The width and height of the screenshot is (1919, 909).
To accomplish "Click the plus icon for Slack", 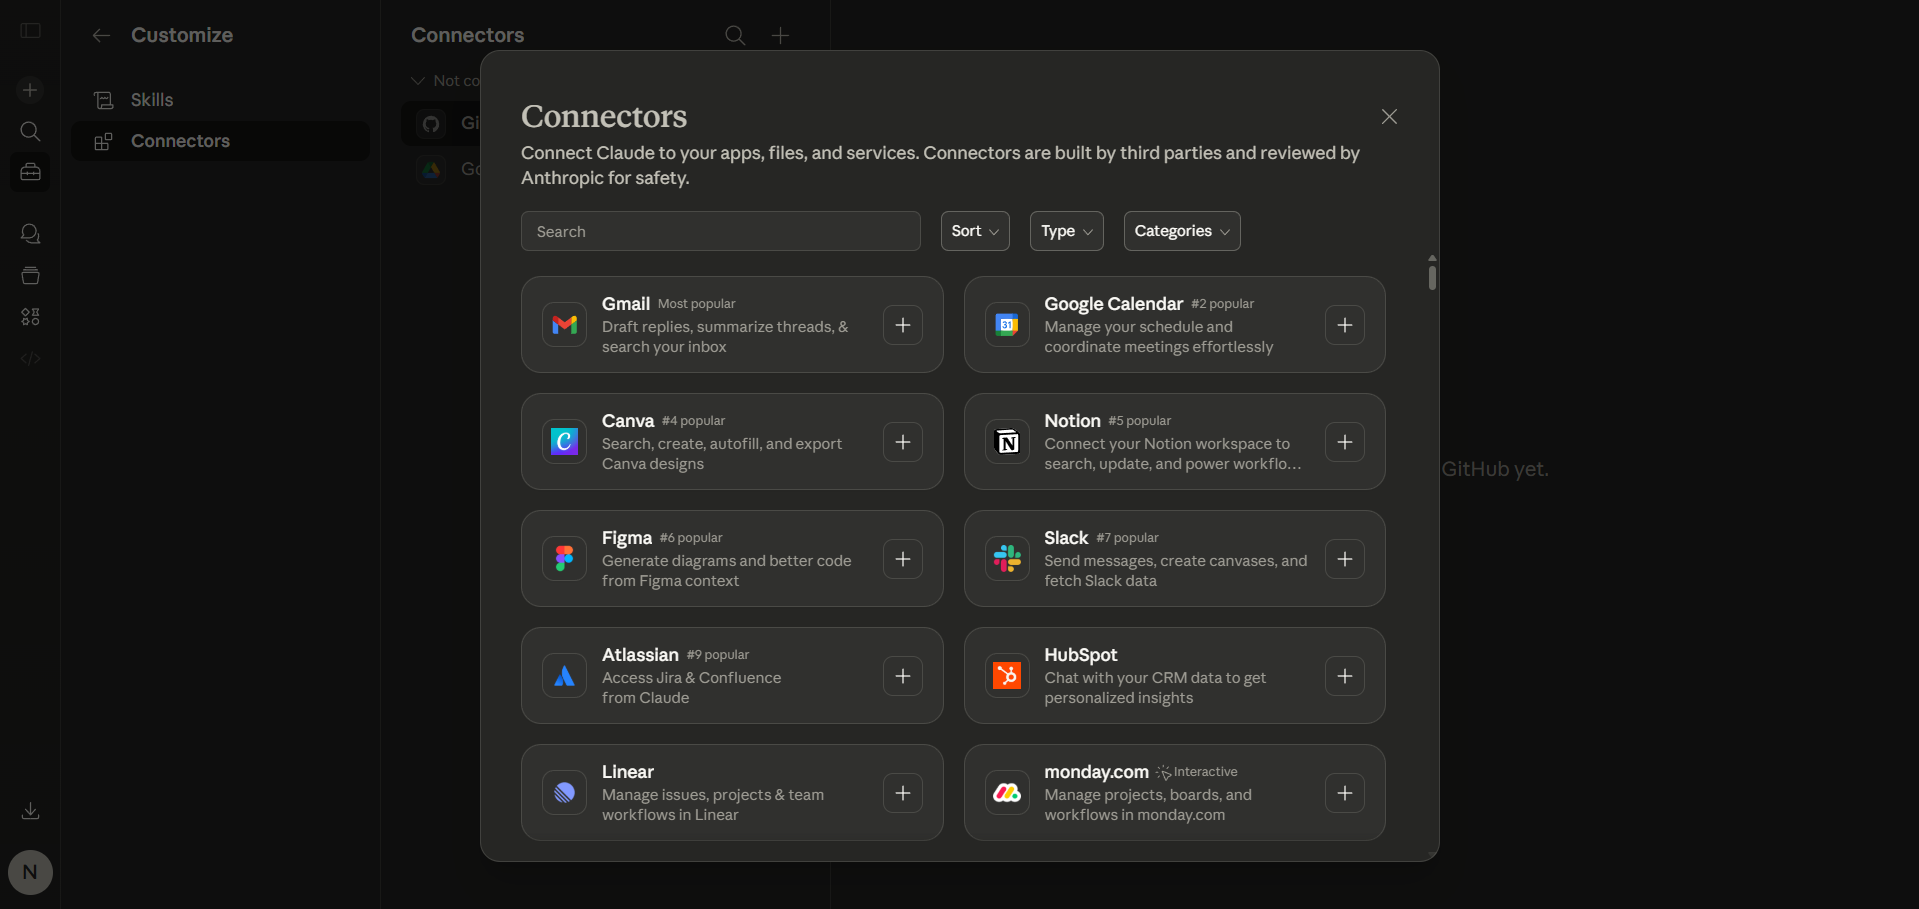I will (x=1344, y=559).
